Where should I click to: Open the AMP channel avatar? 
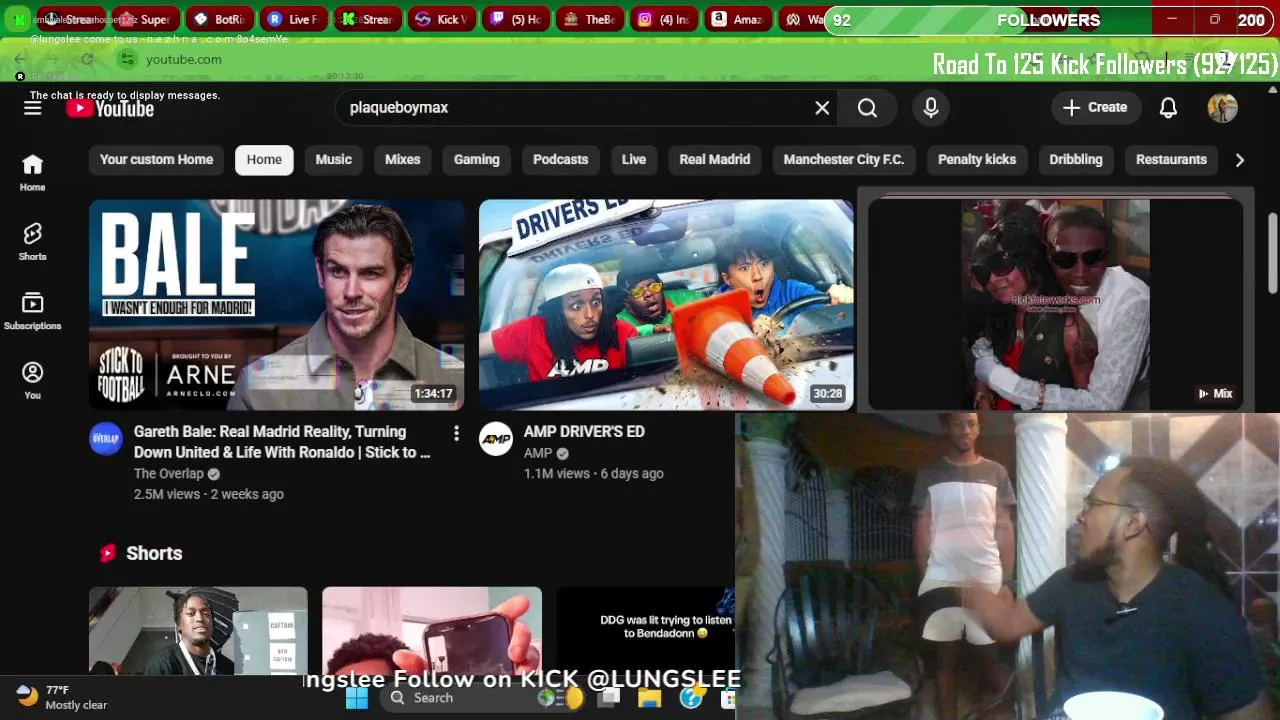click(496, 439)
